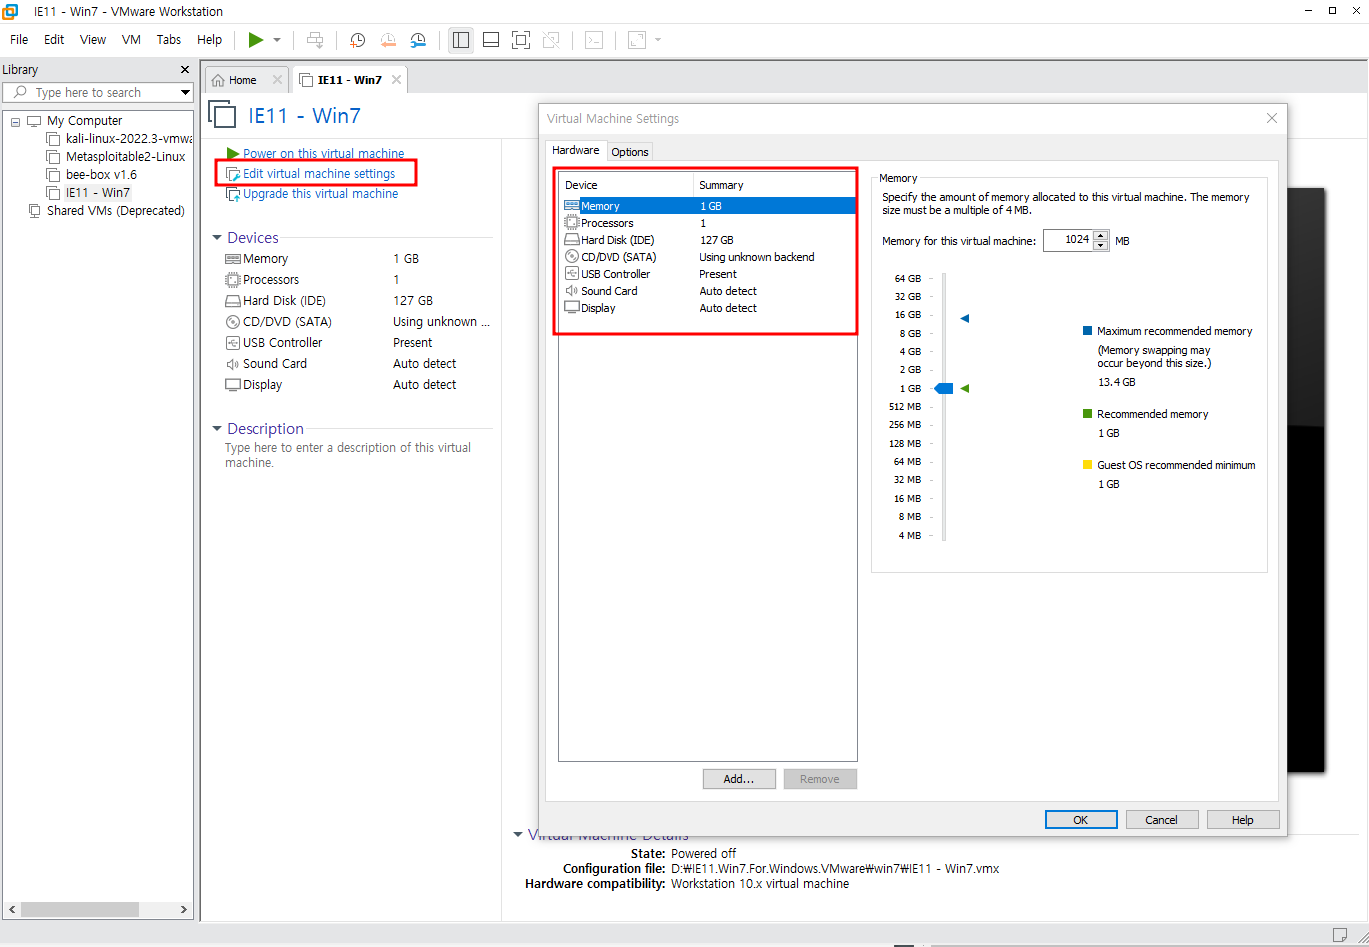Viewport: 1369px width, 947px height.
Task: Close the Home tab
Action: tap(278, 80)
